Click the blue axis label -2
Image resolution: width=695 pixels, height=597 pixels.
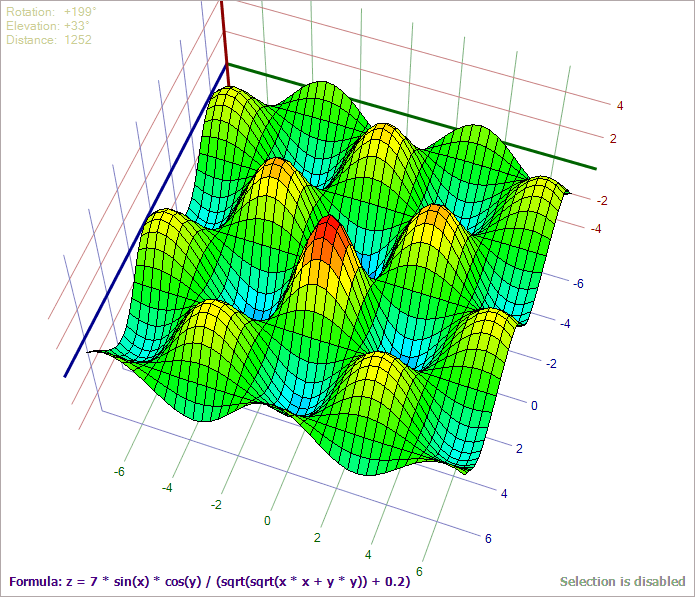point(551,364)
